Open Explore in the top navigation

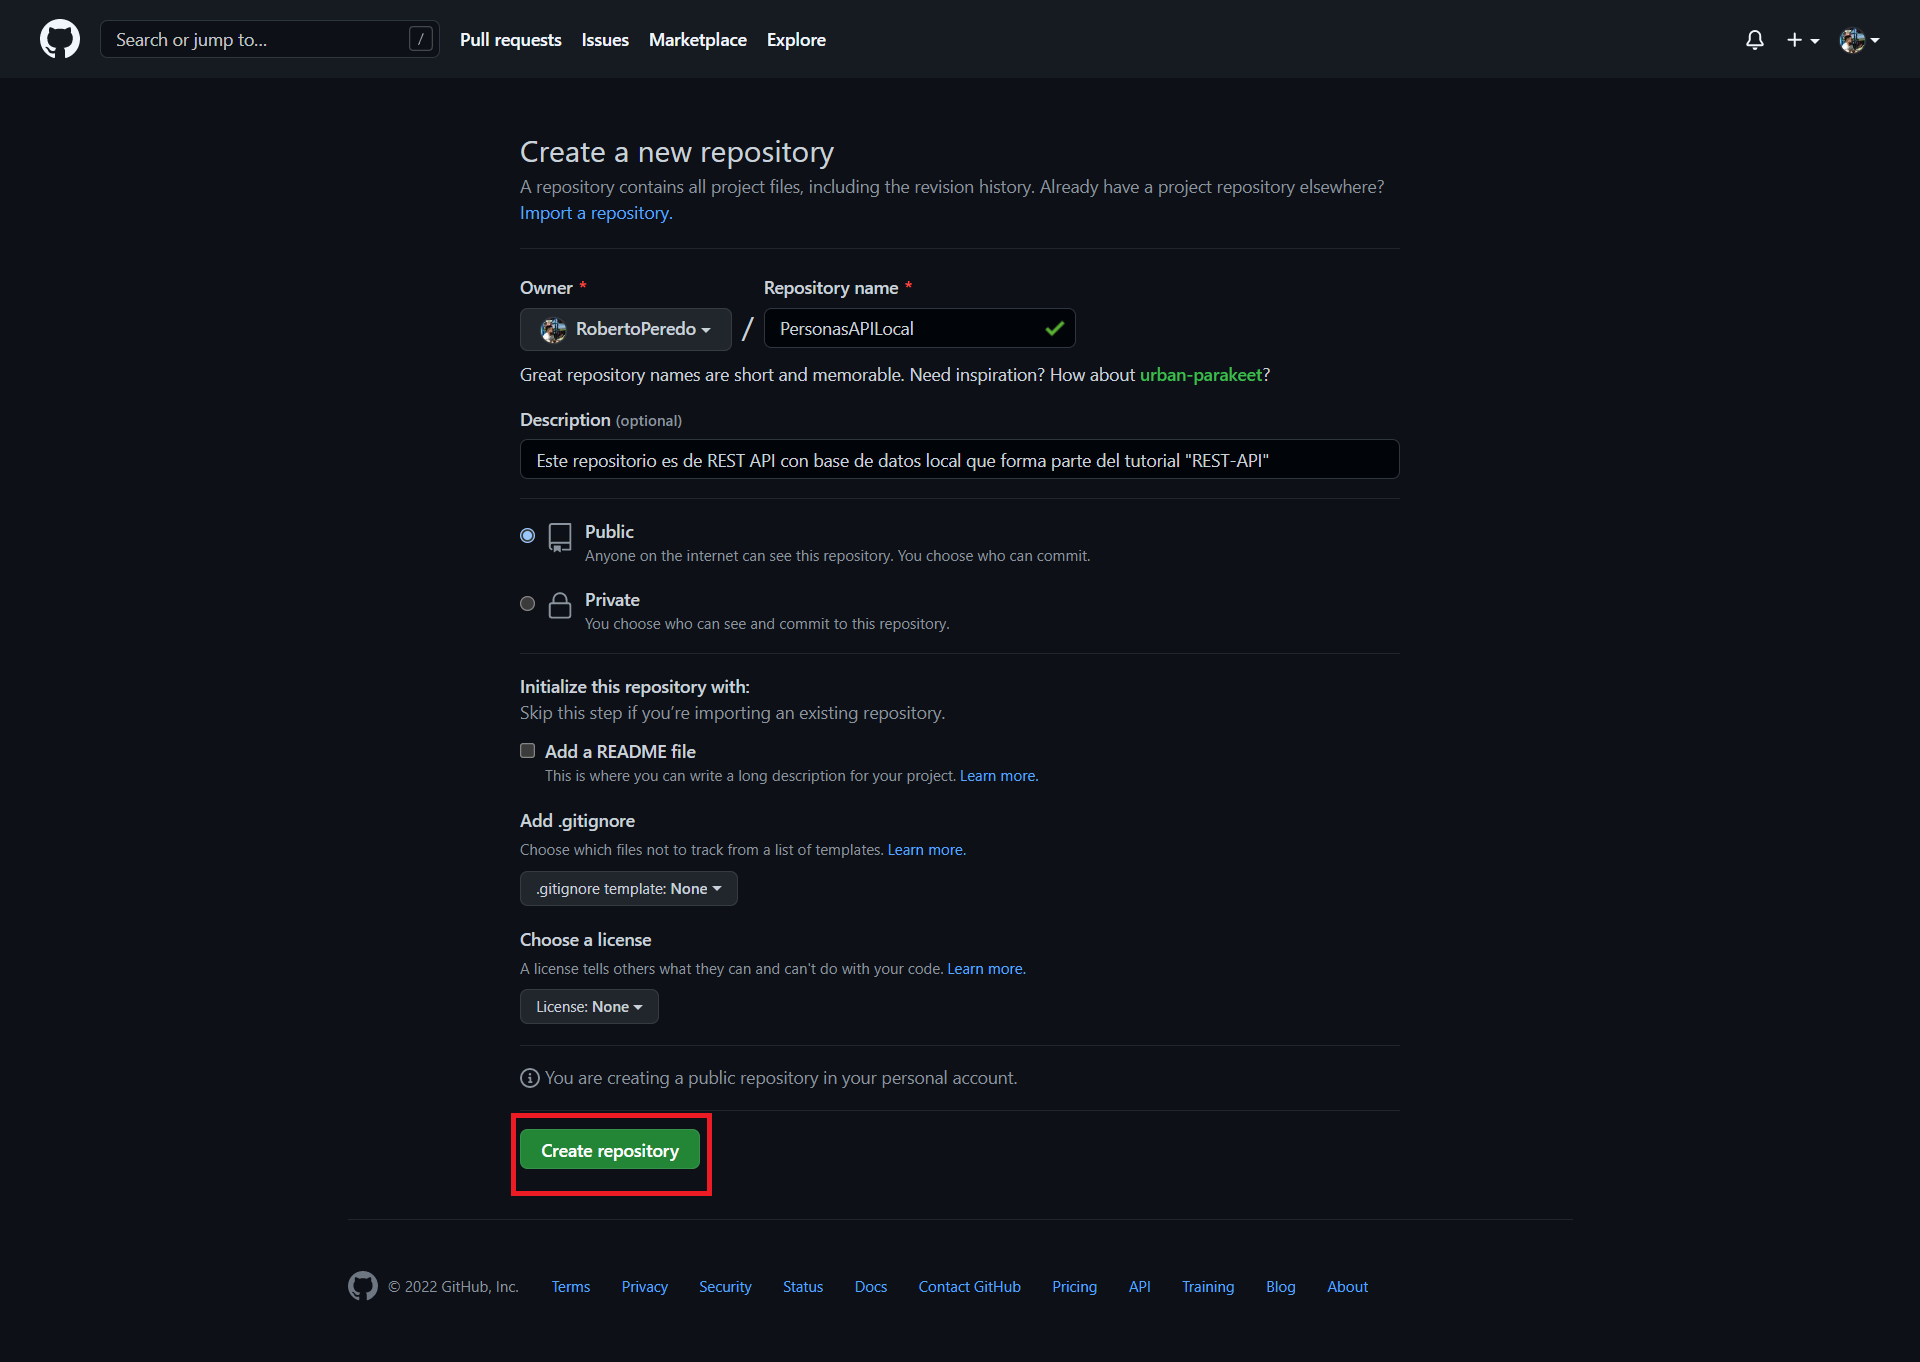pyautogui.click(x=796, y=40)
